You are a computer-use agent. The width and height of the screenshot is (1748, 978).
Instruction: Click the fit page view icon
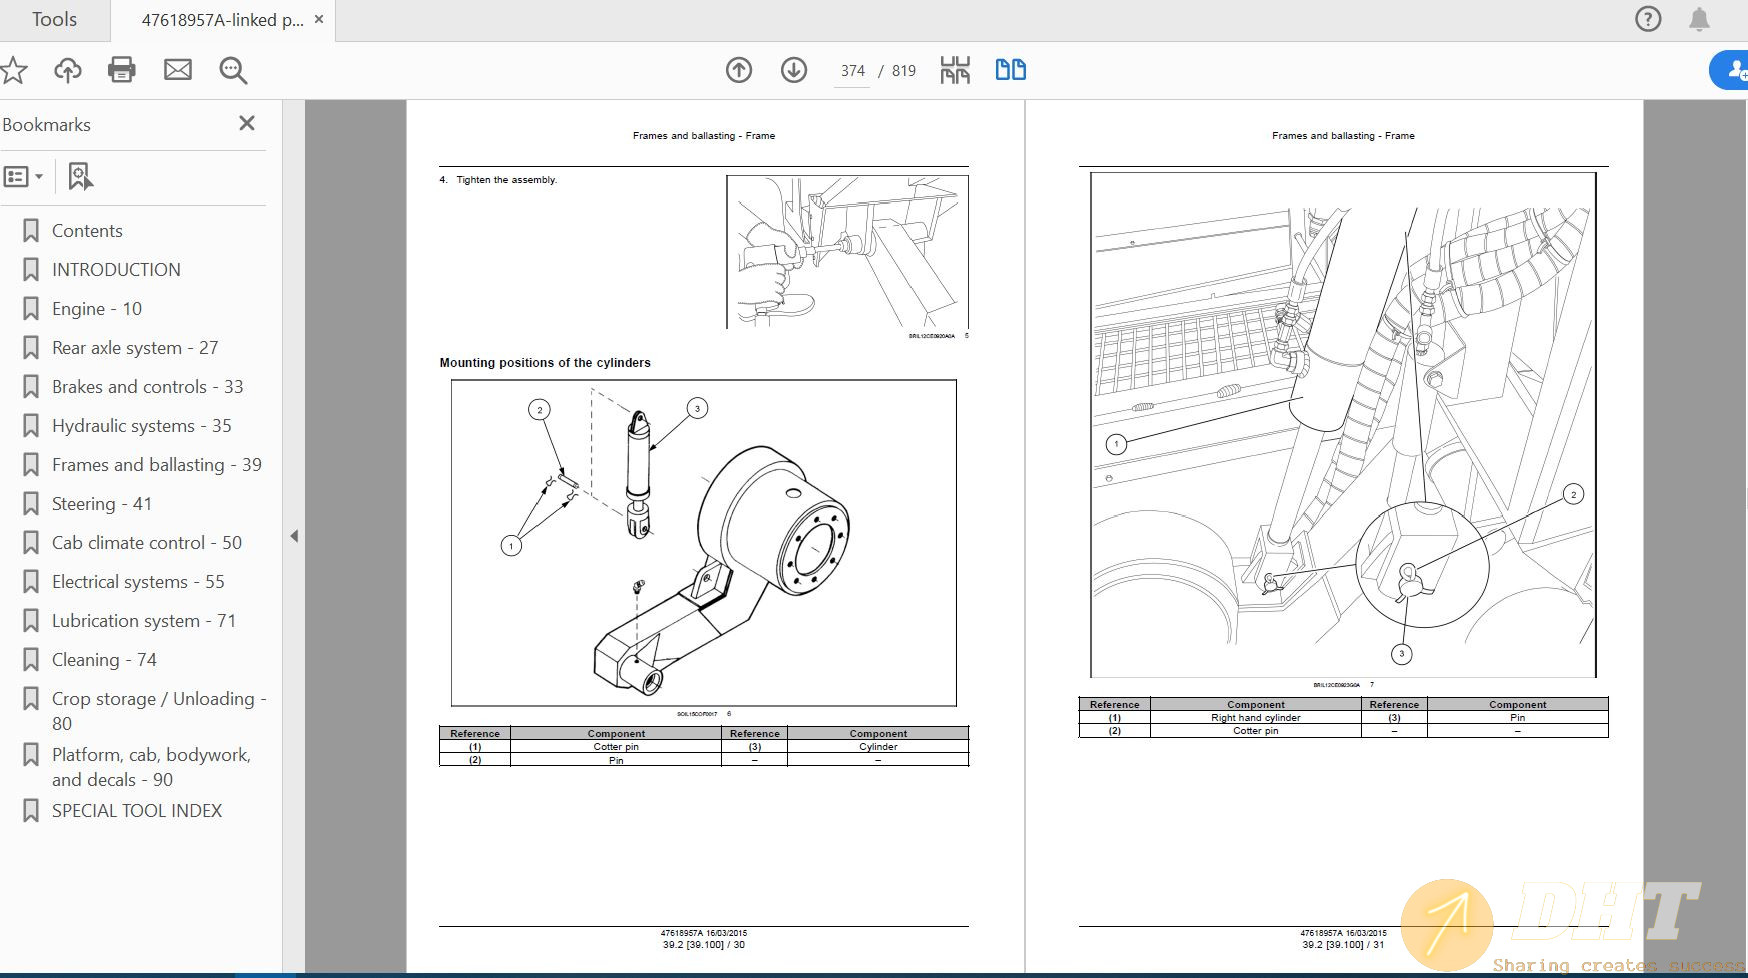(955, 70)
